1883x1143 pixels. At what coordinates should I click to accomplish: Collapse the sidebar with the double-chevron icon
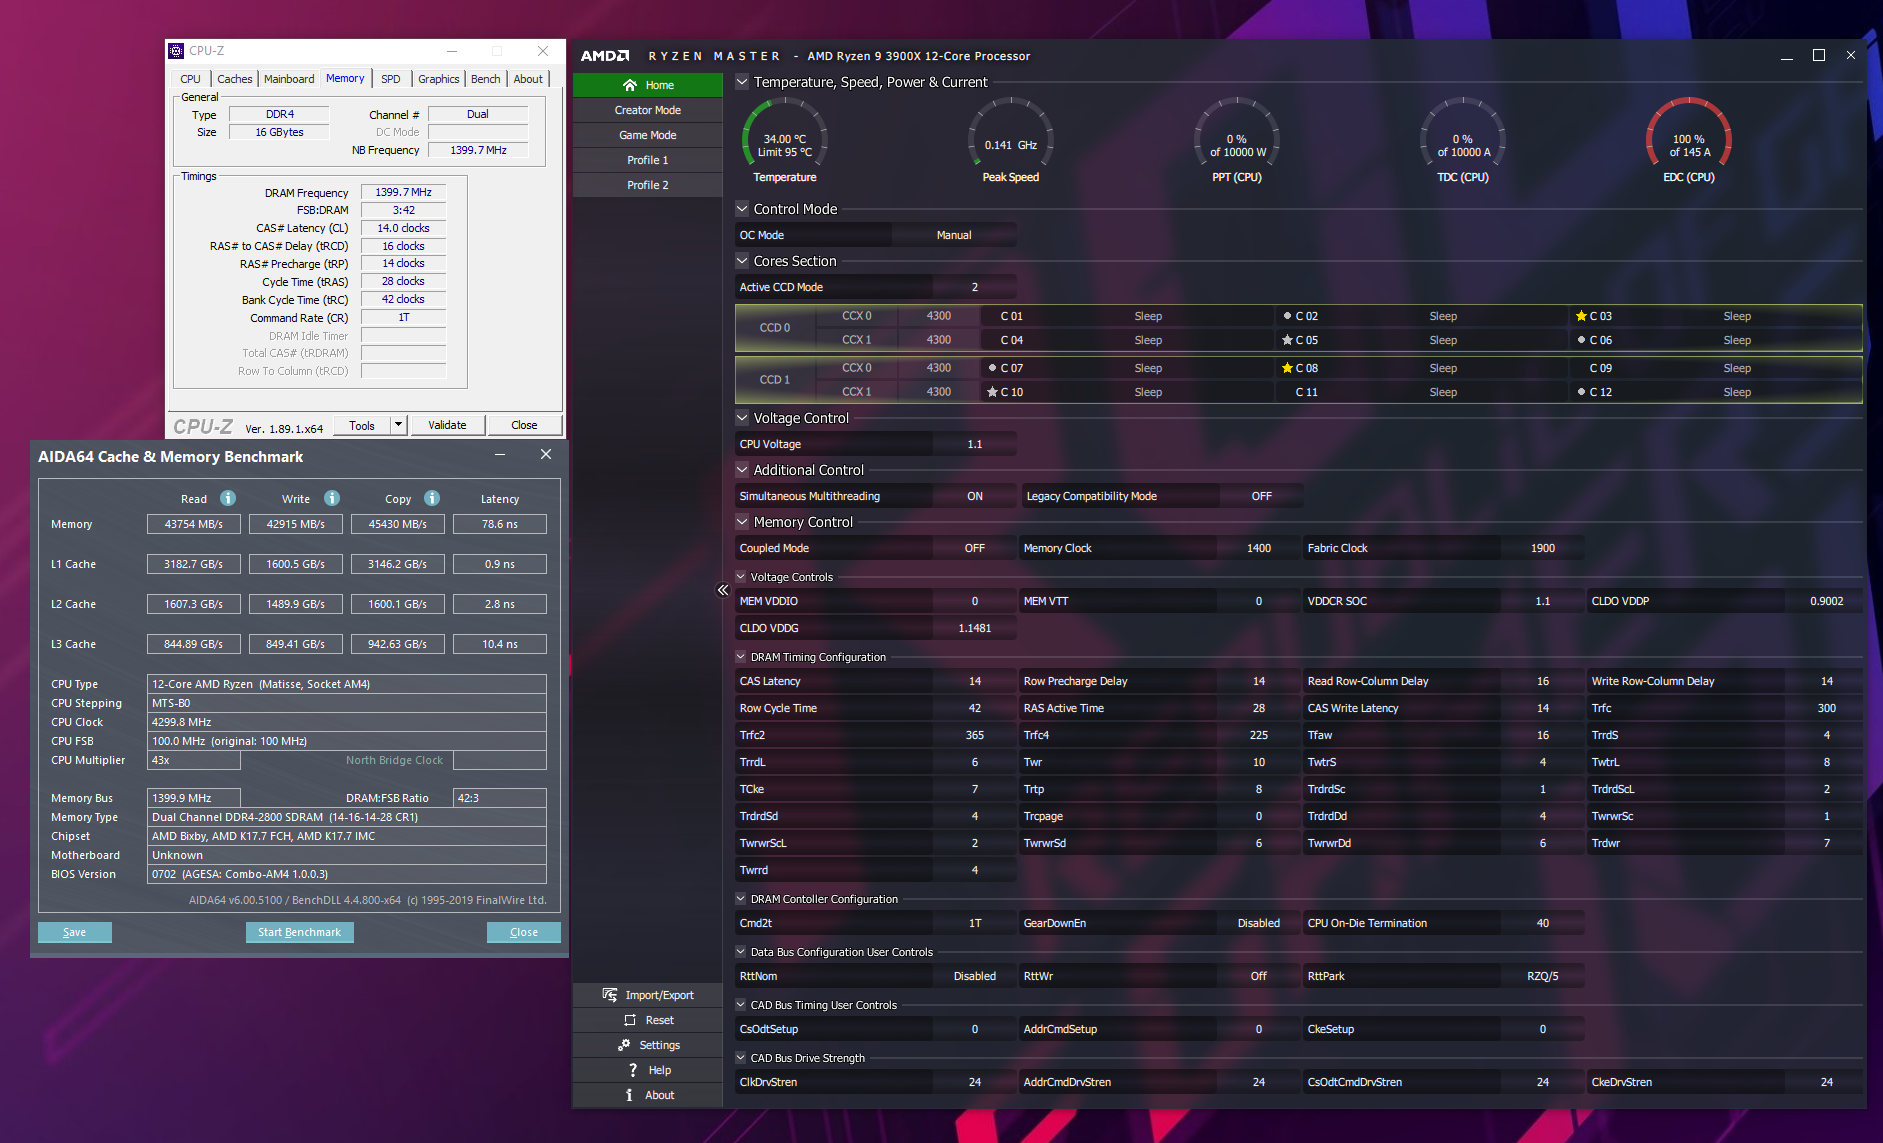click(x=723, y=590)
